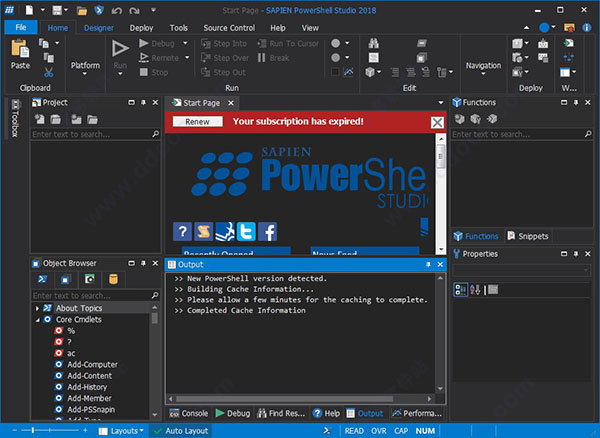Click the Twitter icon on Start Page
Screen dimensions: 600x438
246,231
